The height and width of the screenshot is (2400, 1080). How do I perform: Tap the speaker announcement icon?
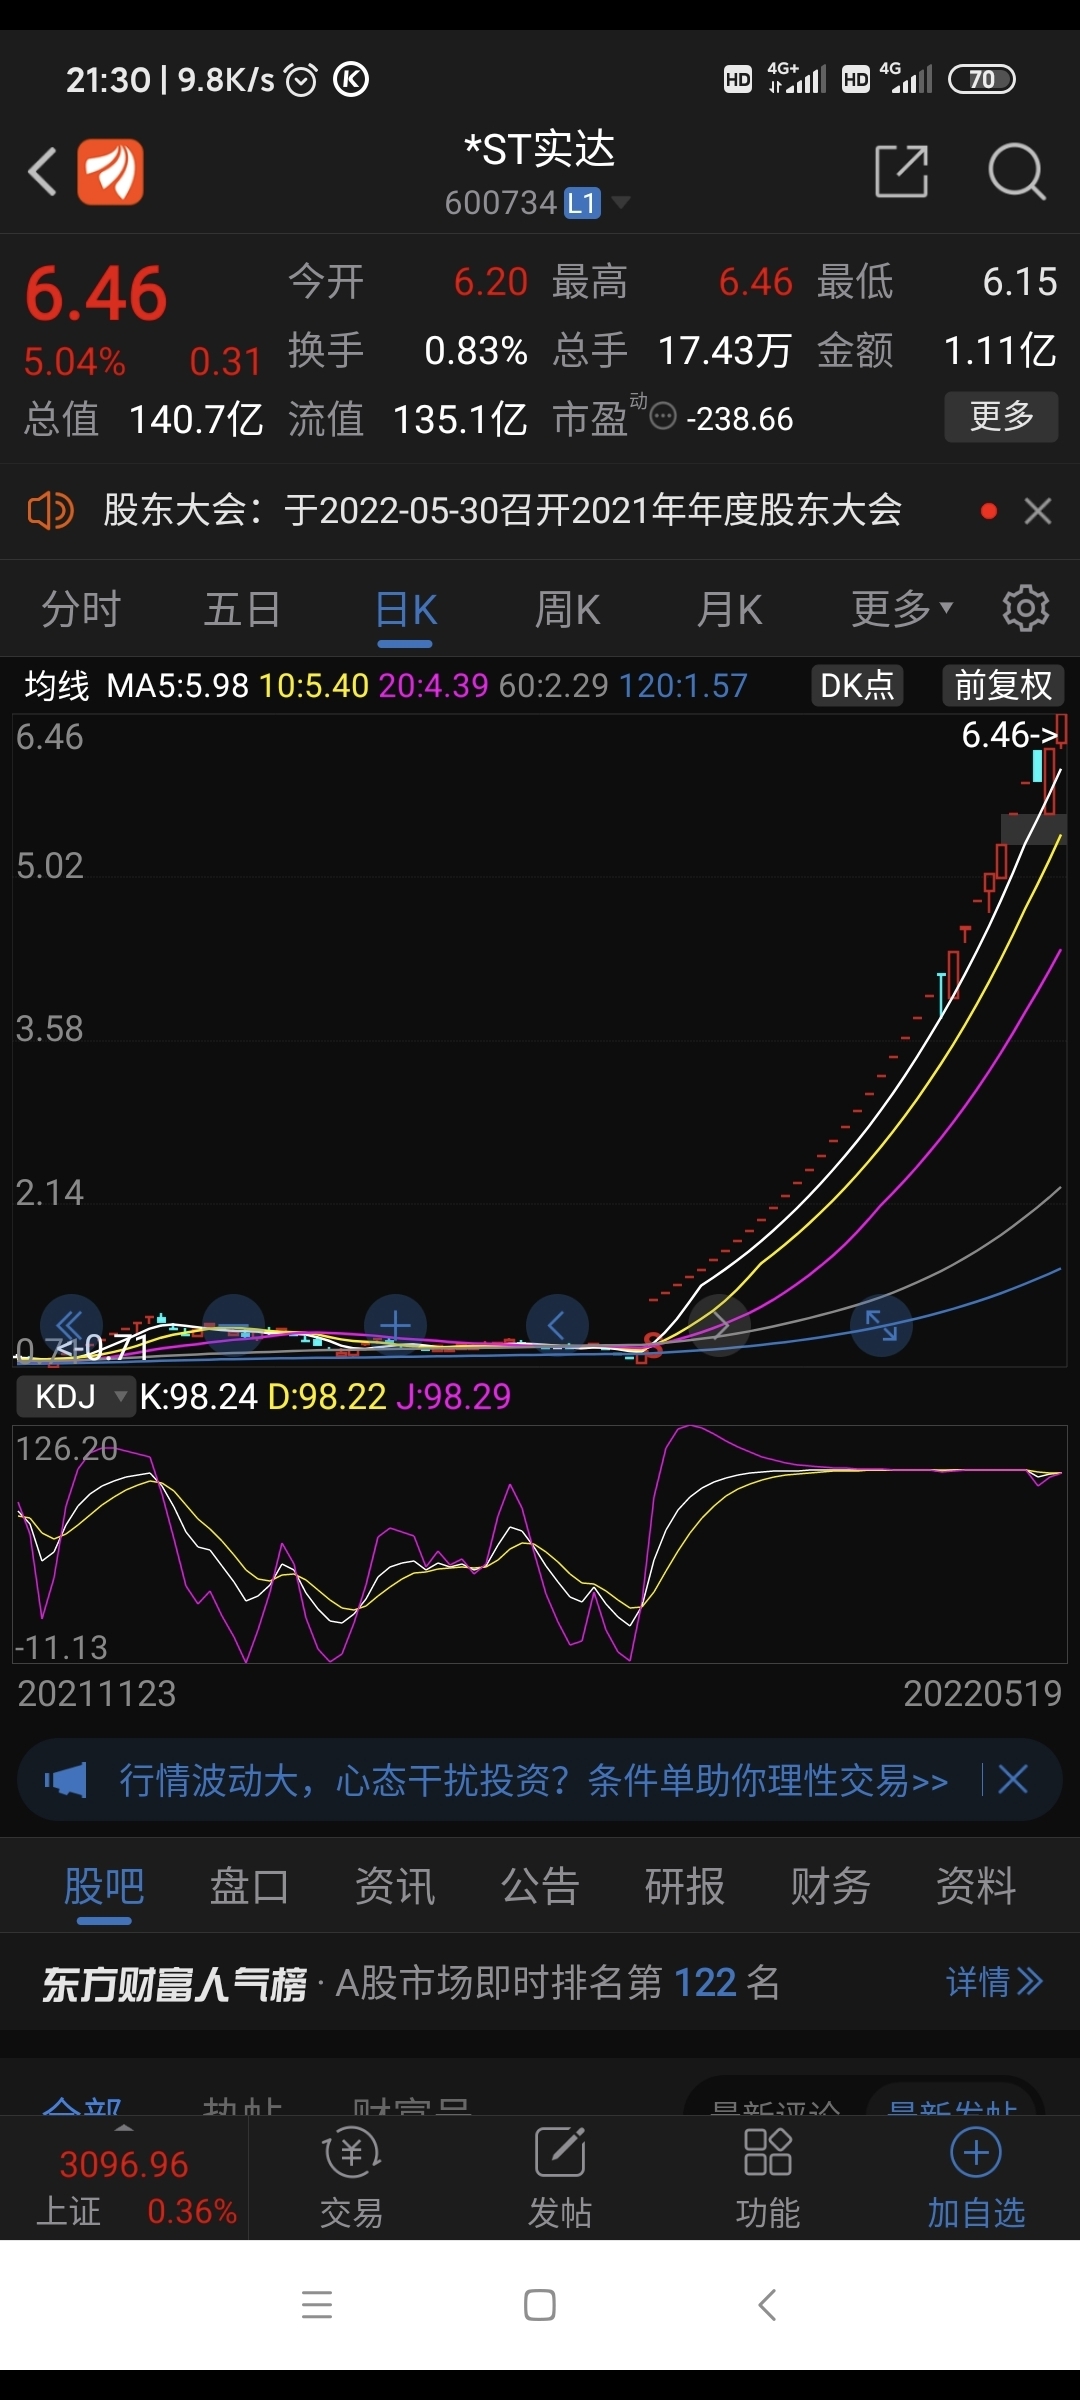[50, 511]
